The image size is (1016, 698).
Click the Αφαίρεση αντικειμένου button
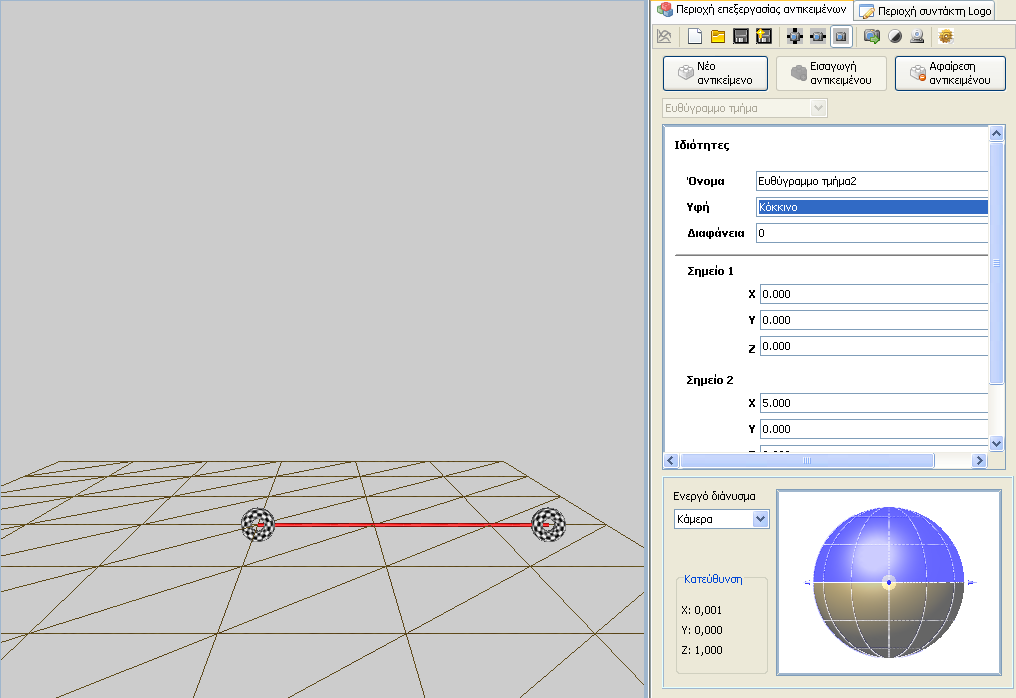[951, 73]
